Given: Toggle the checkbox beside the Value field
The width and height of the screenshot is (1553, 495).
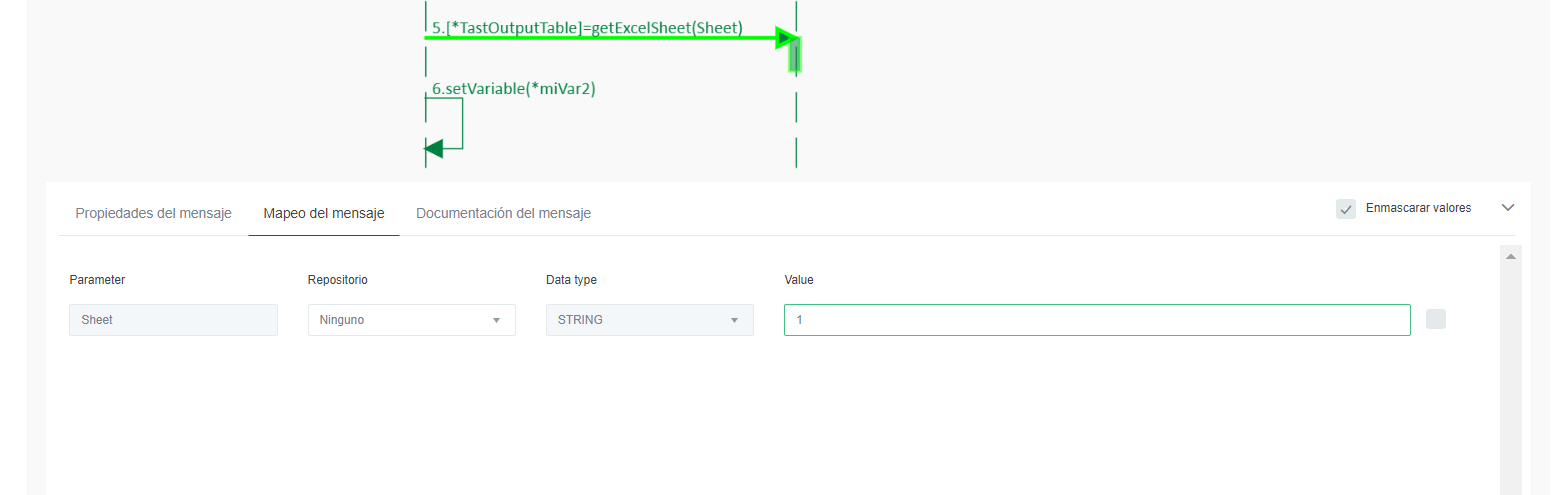Looking at the screenshot, I should tap(1435, 319).
